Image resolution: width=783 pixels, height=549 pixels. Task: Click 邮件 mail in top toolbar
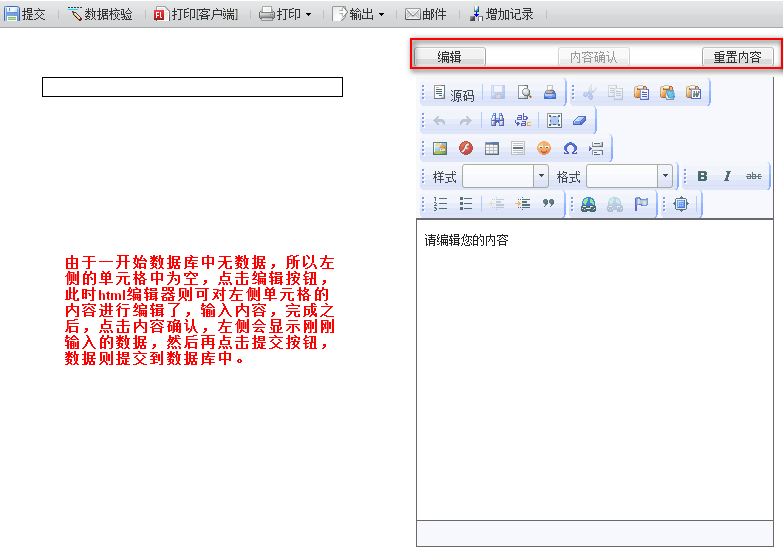[425, 14]
